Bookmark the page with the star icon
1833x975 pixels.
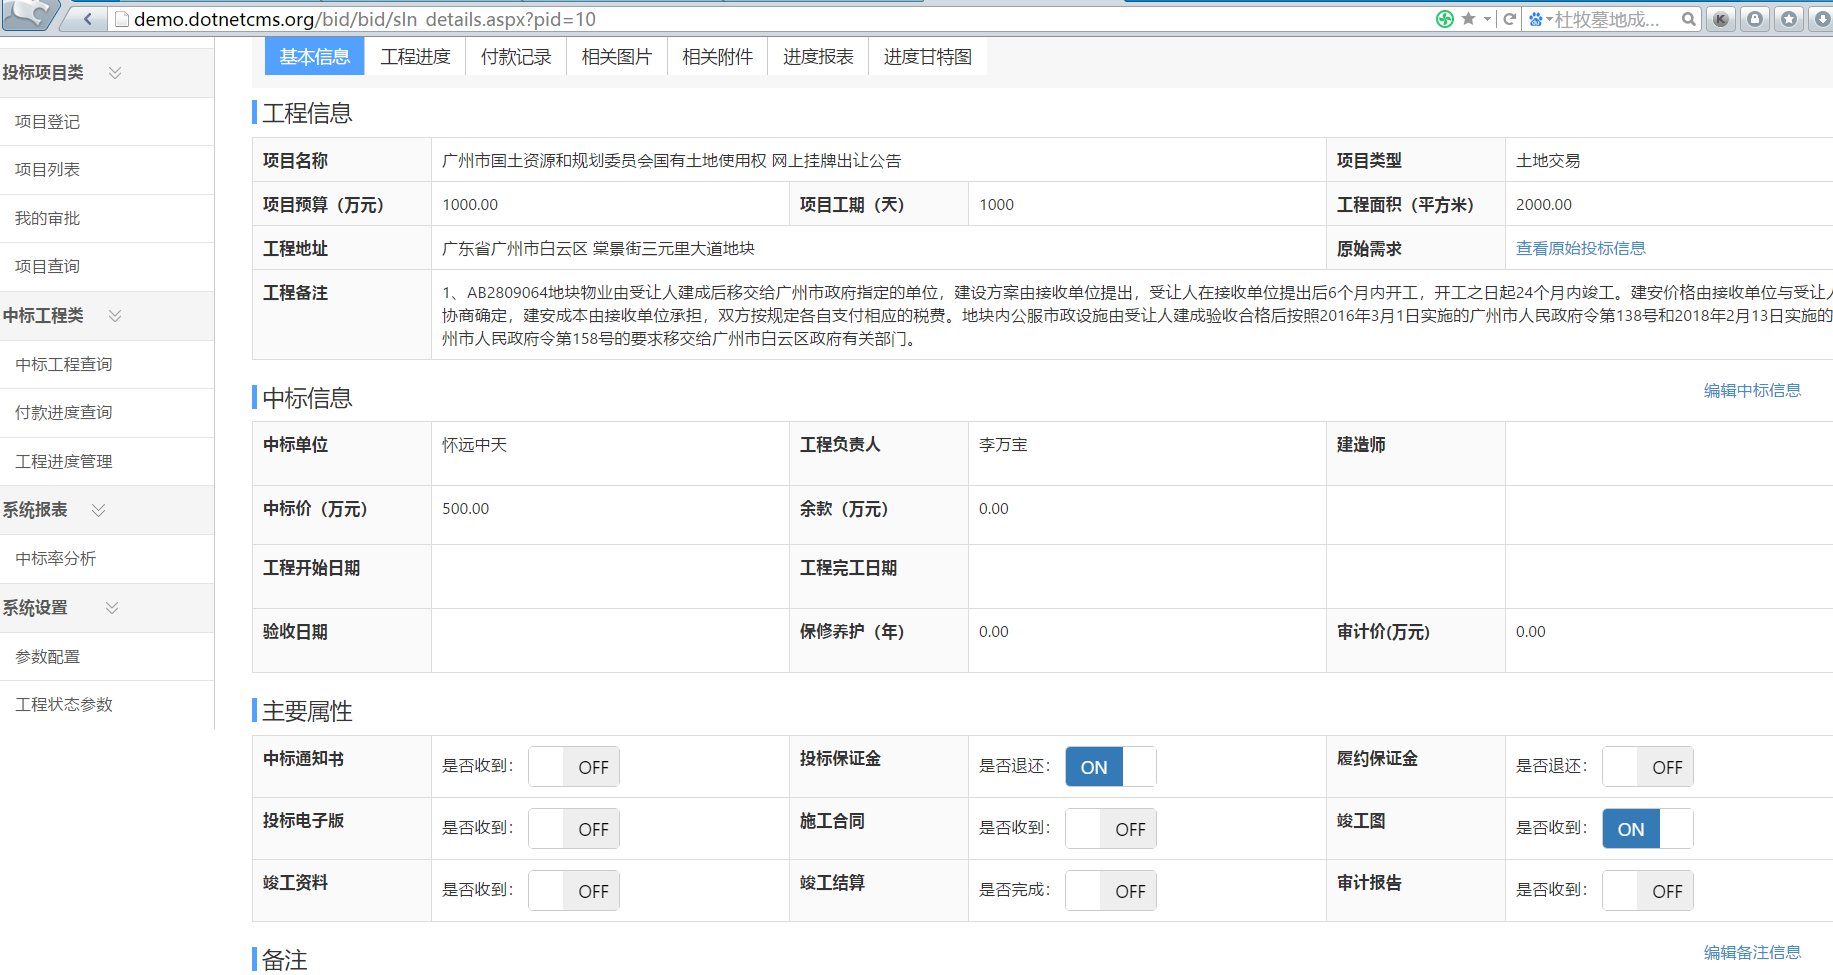pyautogui.click(x=1468, y=19)
